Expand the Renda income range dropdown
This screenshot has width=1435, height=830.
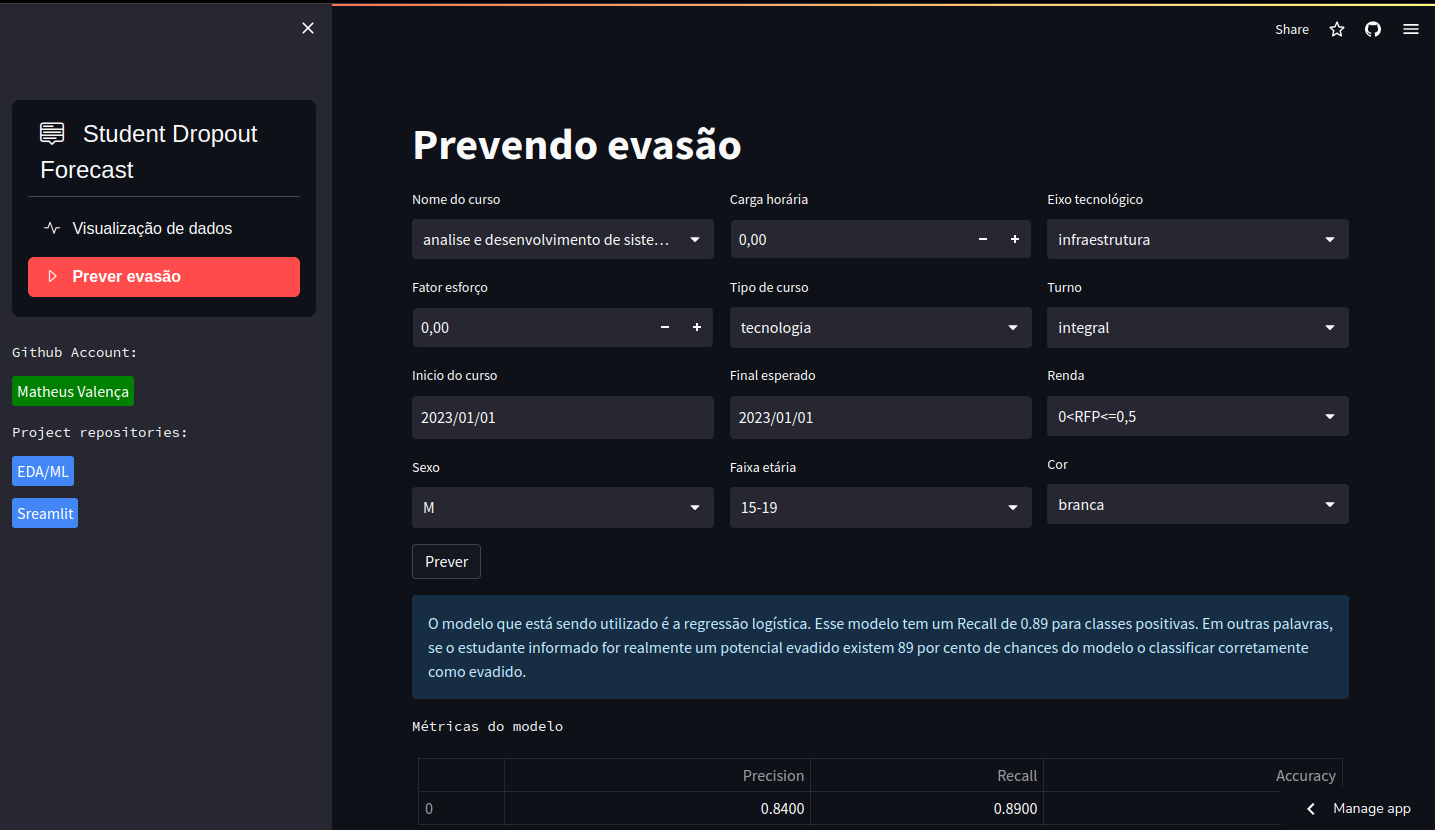click(x=1197, y=416)
